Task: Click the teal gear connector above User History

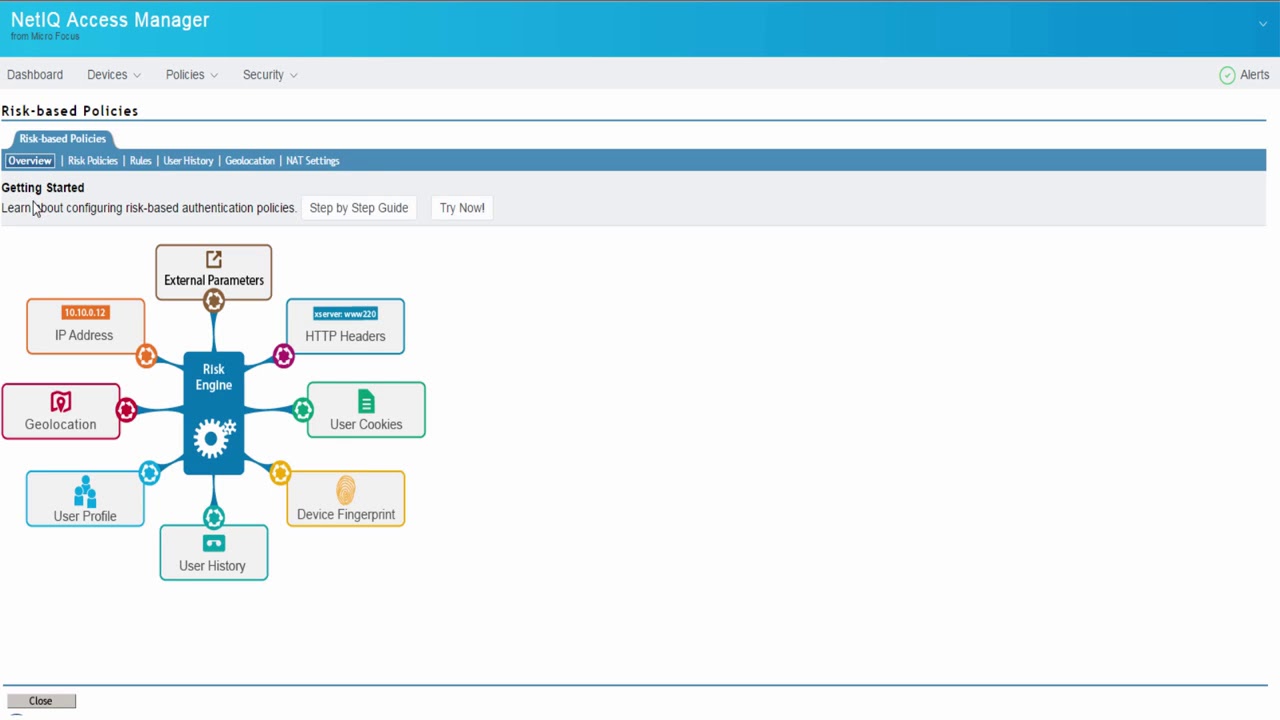Action: [x=214, y=517]
